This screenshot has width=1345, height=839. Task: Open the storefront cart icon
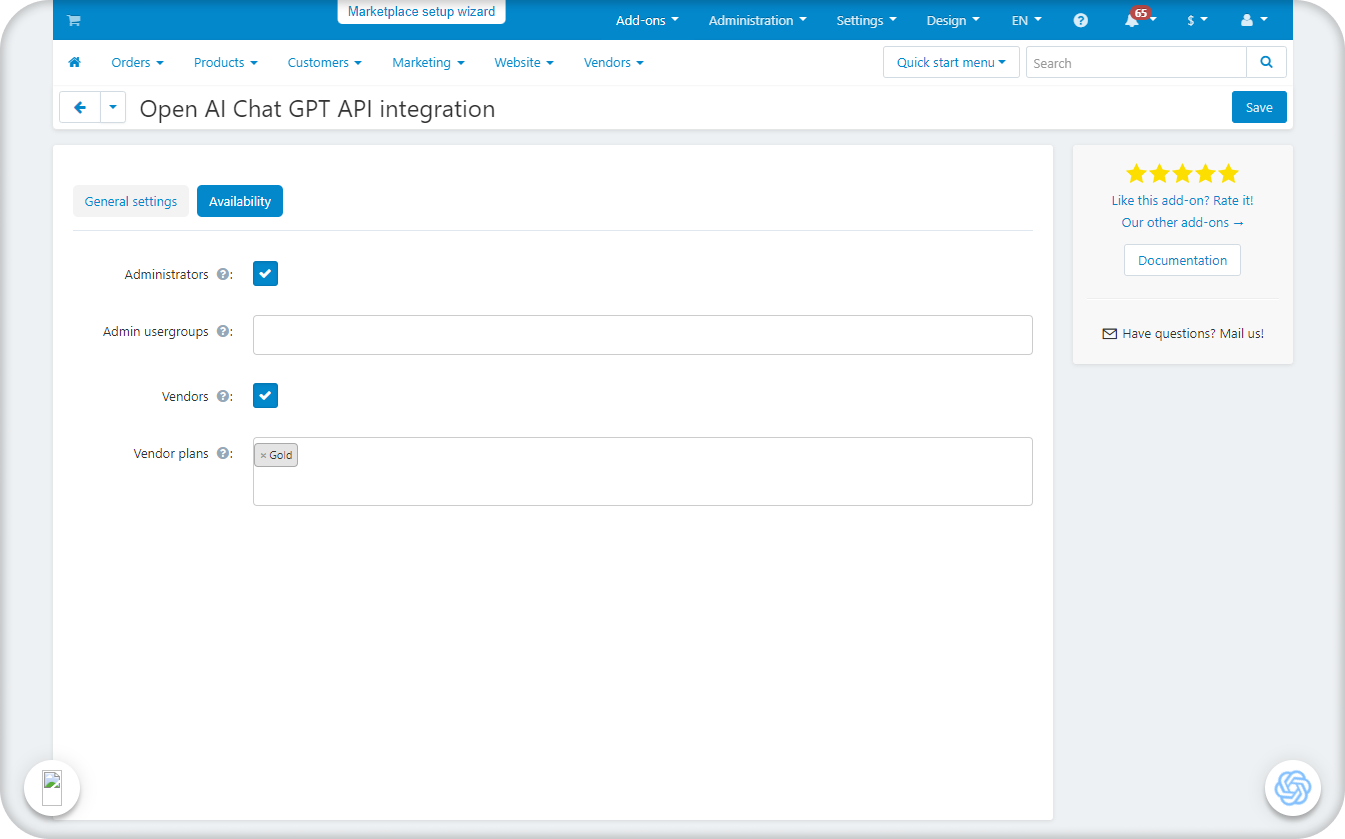click(x=73, y=20)
